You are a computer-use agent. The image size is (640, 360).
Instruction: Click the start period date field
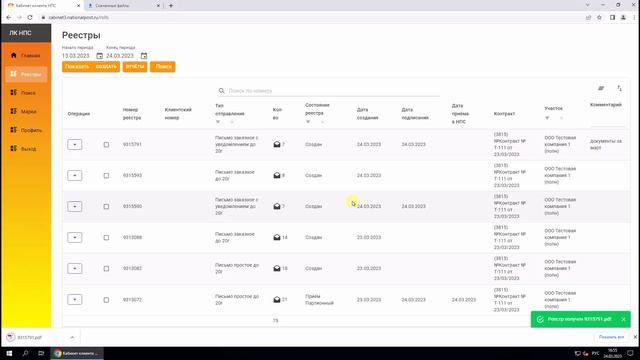[x=76, y=56]
